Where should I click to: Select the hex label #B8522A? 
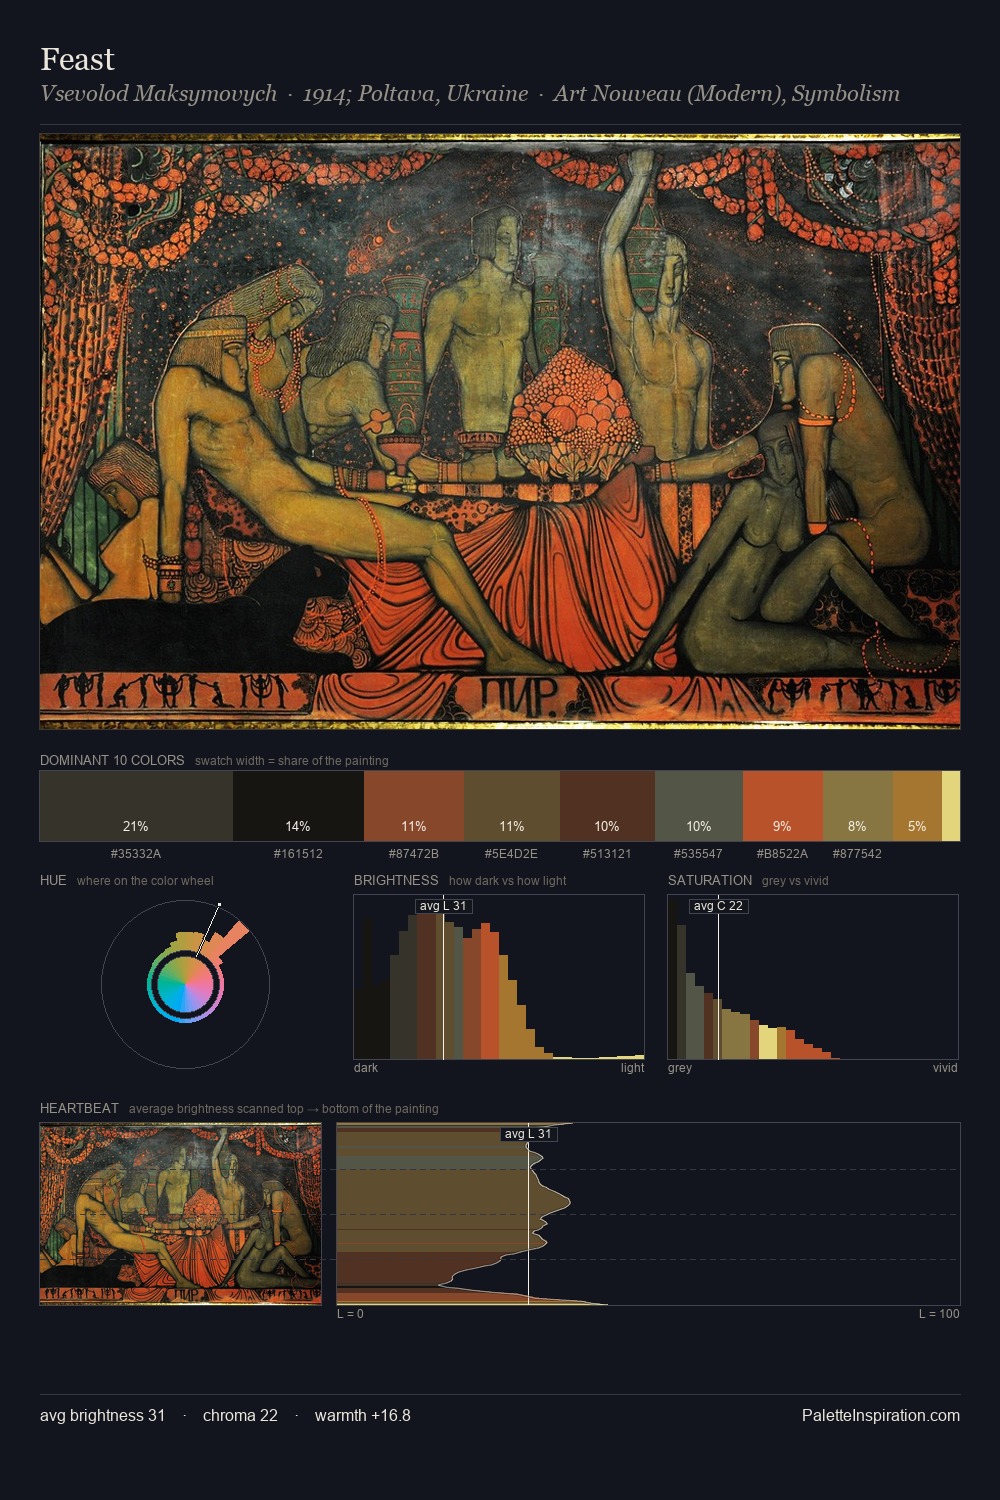point(783,854)
